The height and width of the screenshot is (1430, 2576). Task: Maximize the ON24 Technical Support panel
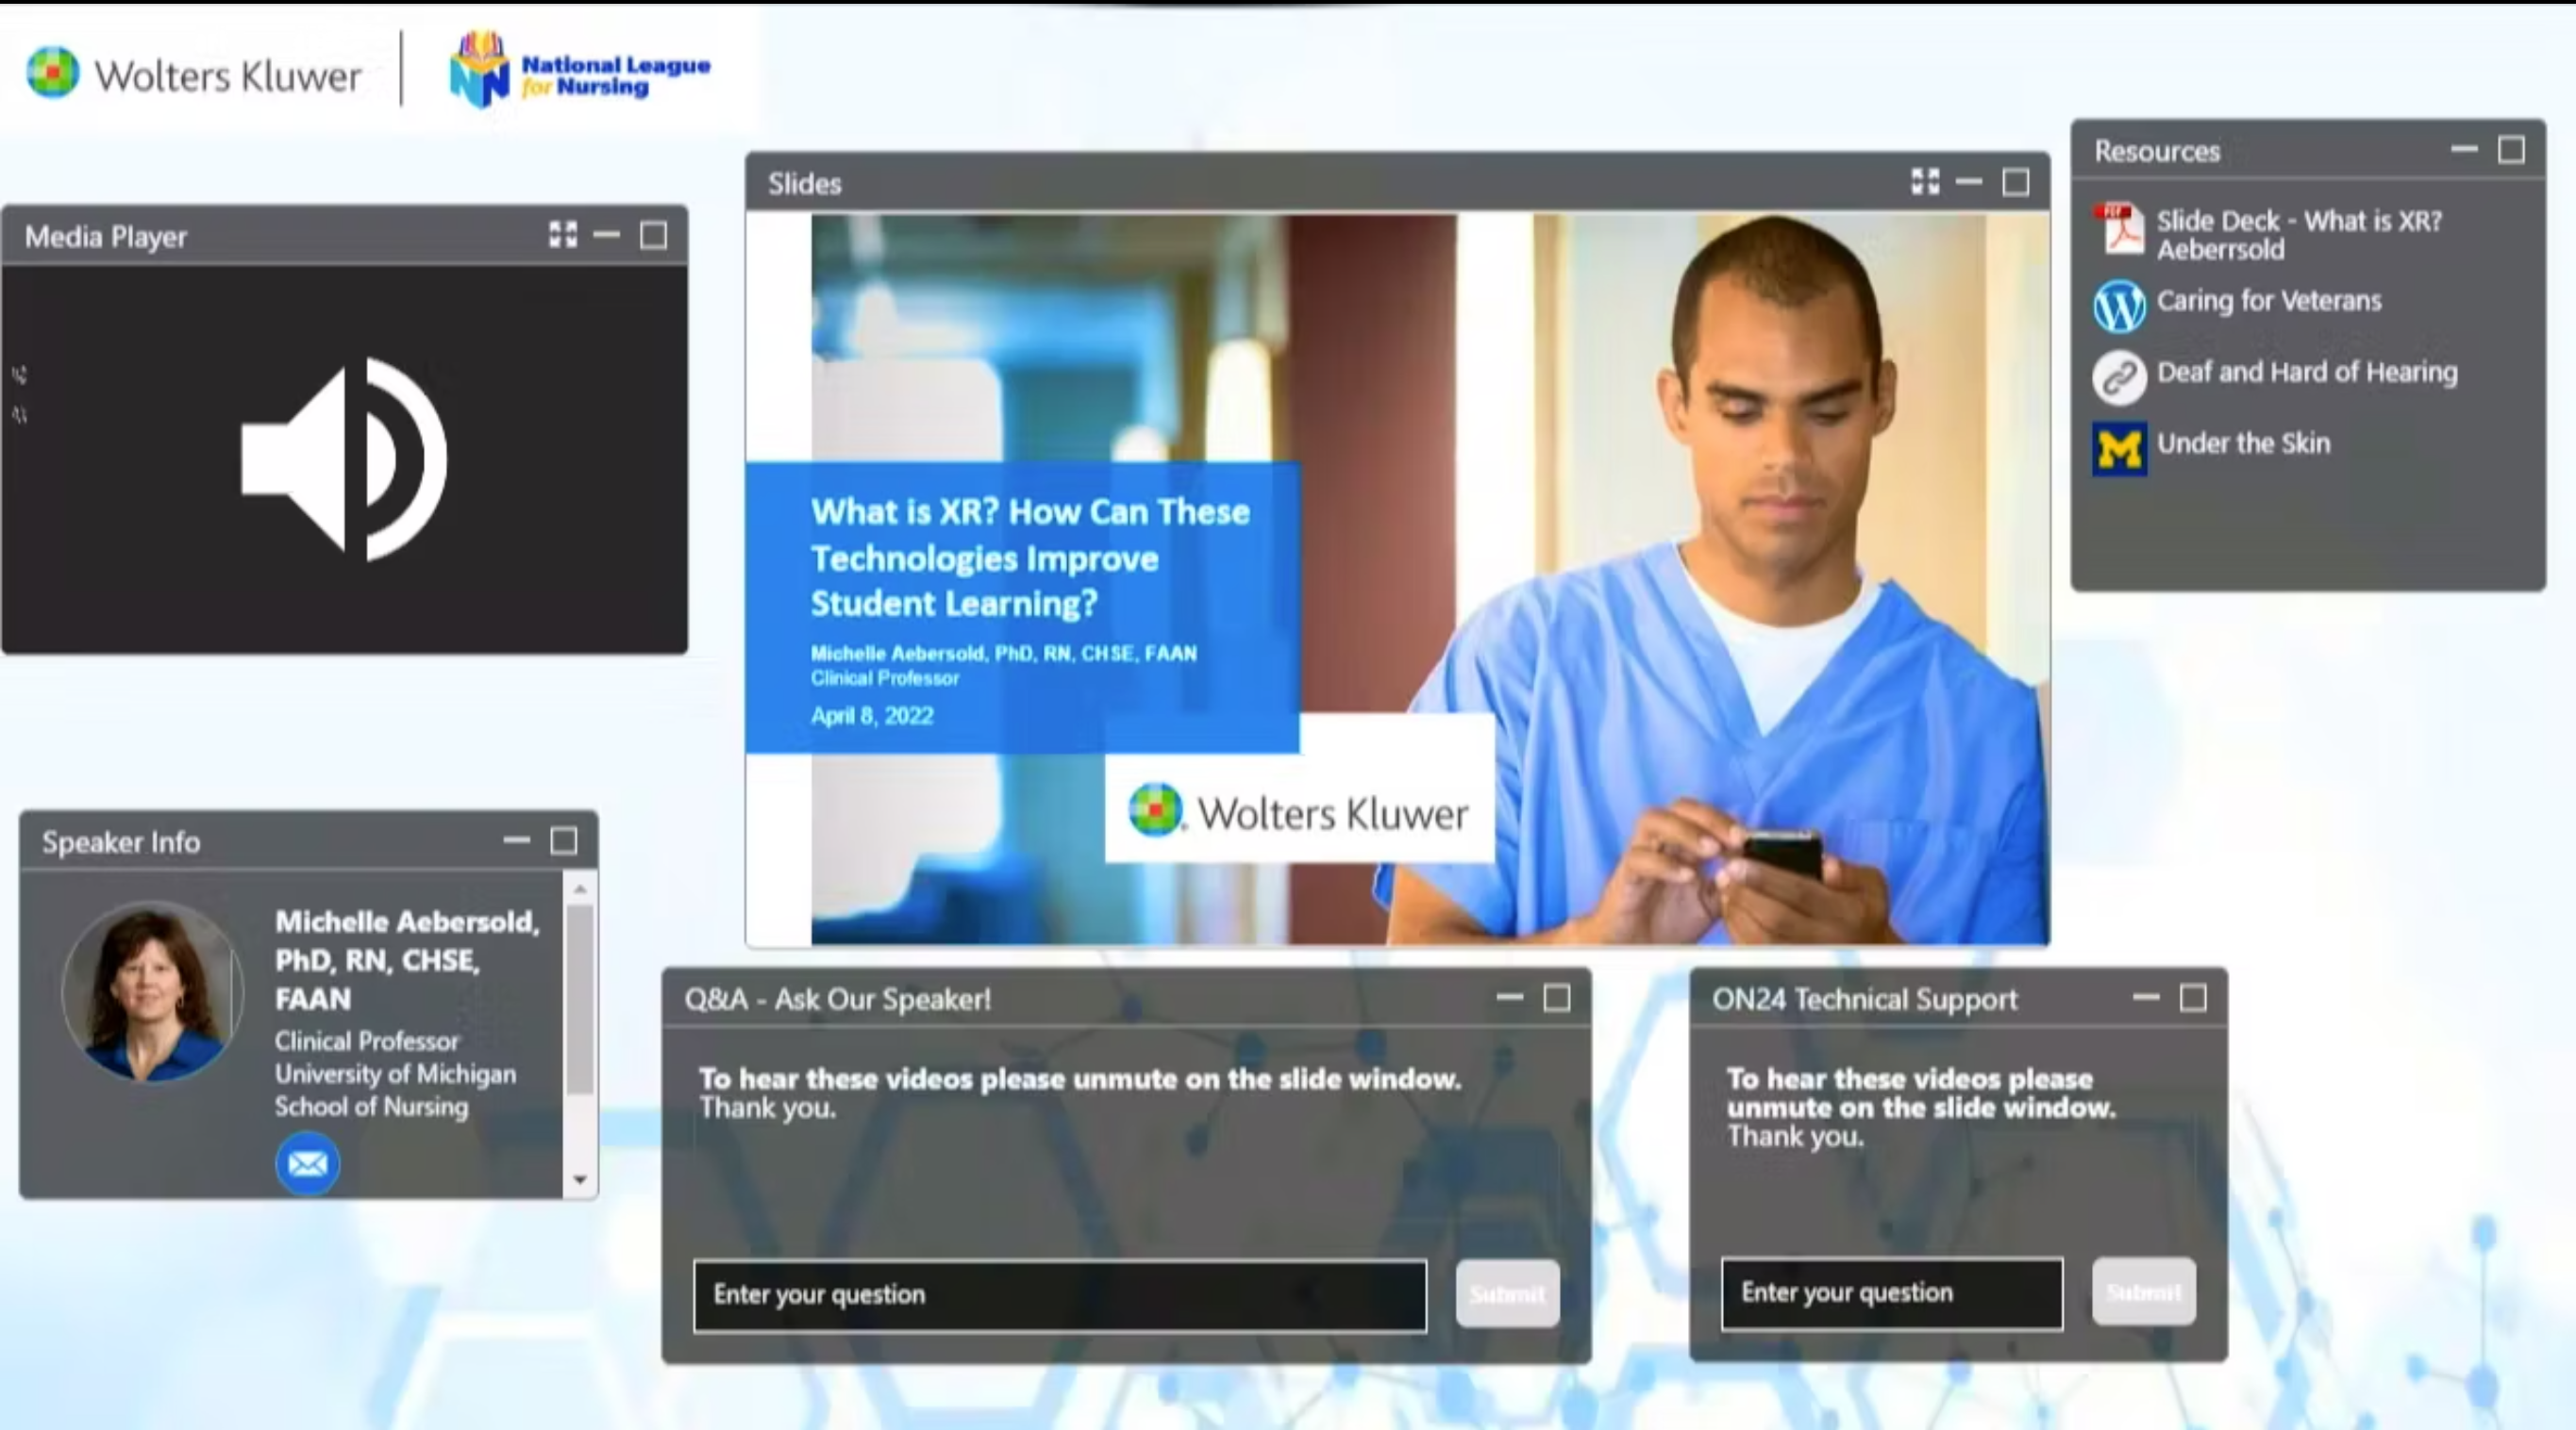click(2193, 997)
